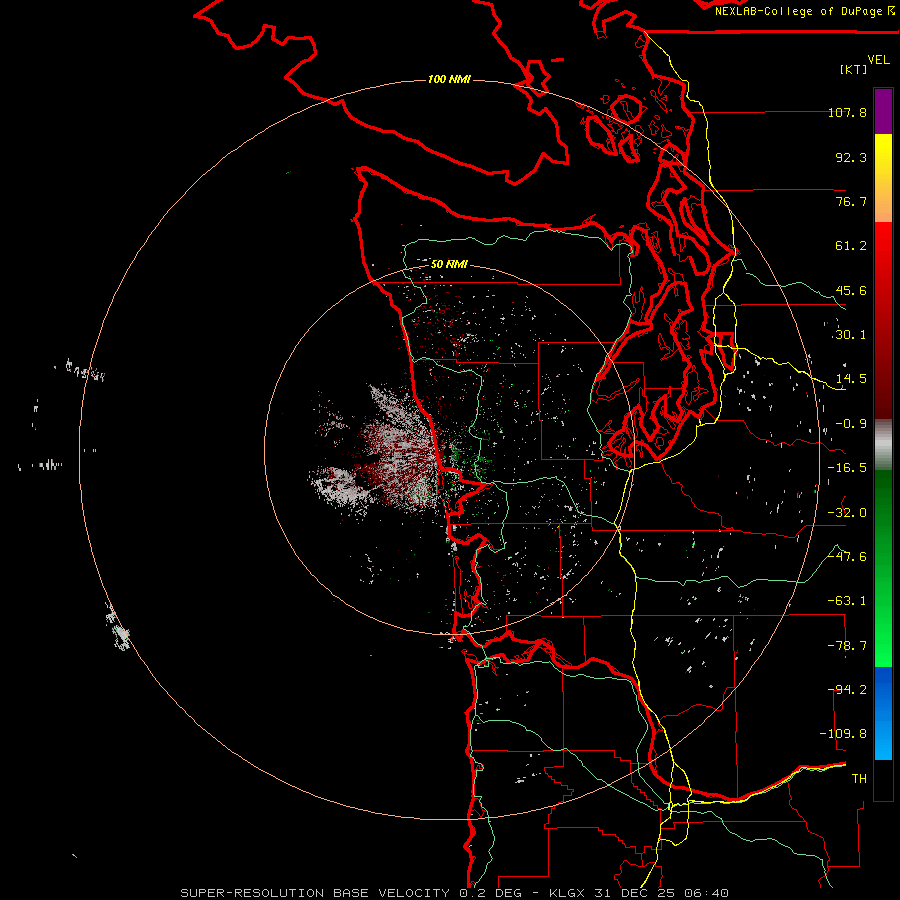Select the 92.3 legend value
The width and height of the screenshot is (900, 900).
click(x=851, y=157)
